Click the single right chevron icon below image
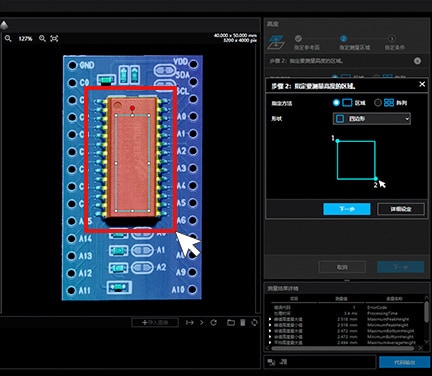This screenshot has width=432, height=376. [201, 322]
